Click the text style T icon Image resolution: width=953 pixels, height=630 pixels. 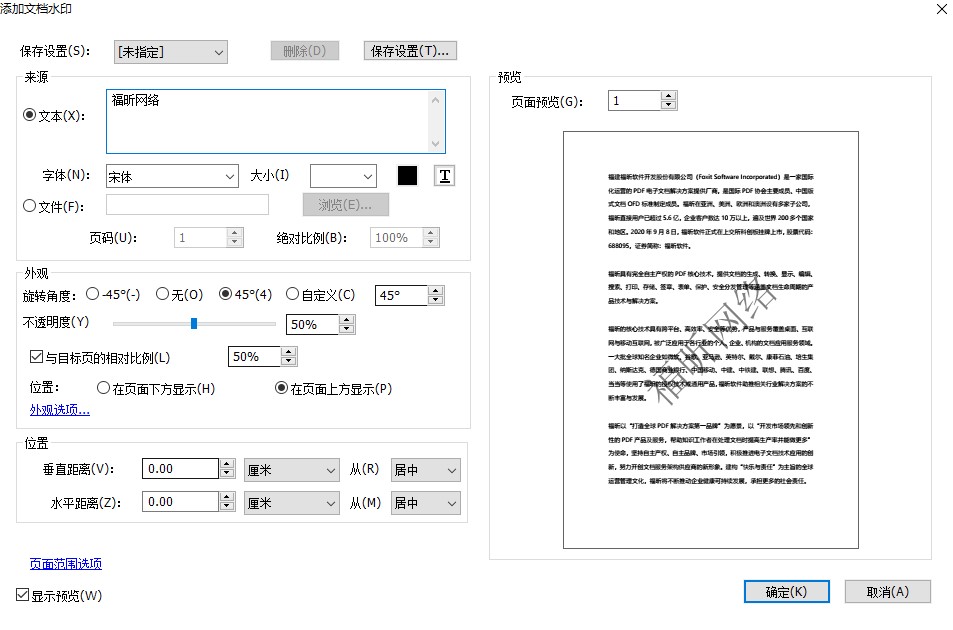click(x=442, y=175)
